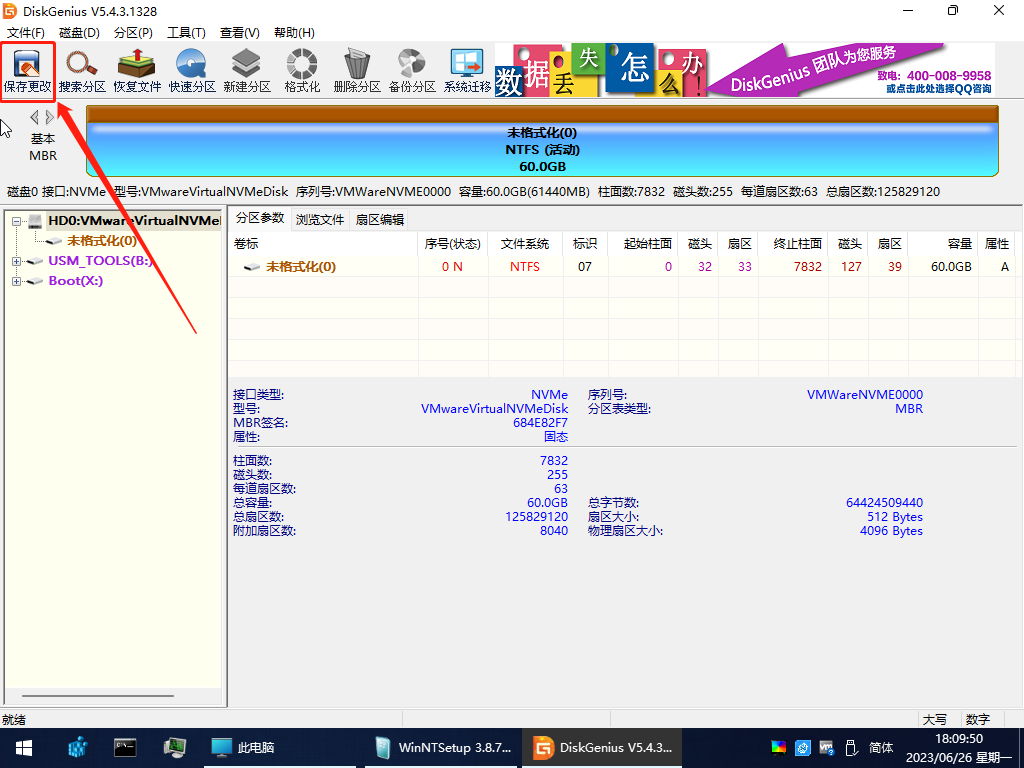
Task: Expand USM_TOOLS(B:) tree node
Action: 16,261
